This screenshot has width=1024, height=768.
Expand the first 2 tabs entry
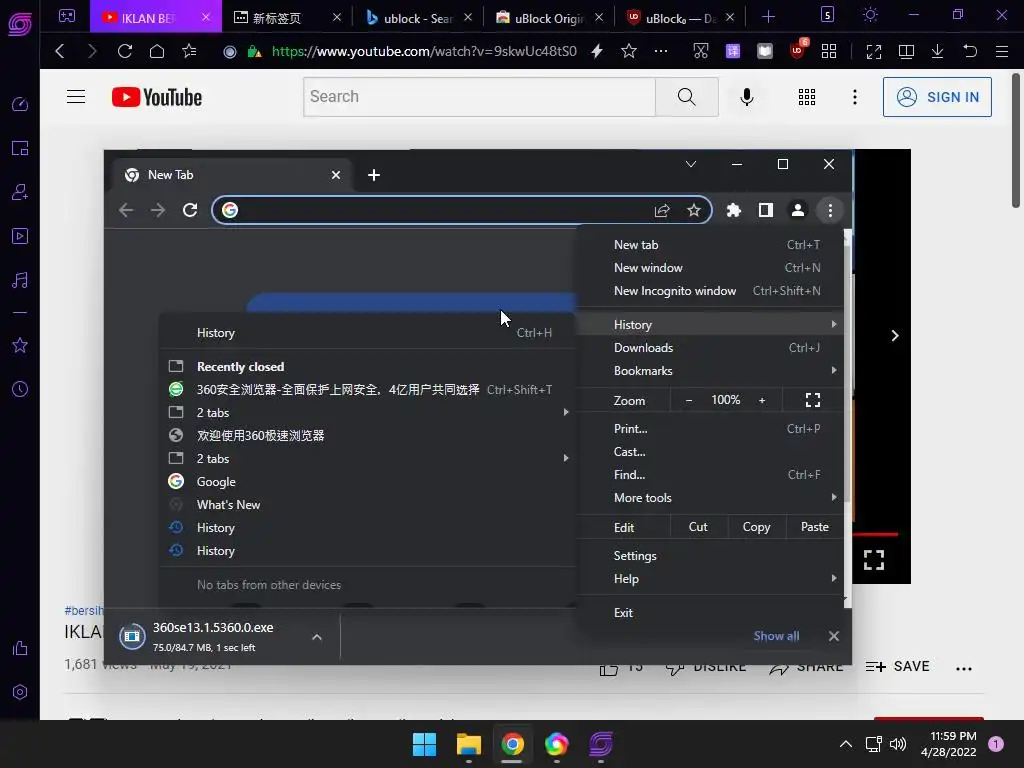(368, 413)
